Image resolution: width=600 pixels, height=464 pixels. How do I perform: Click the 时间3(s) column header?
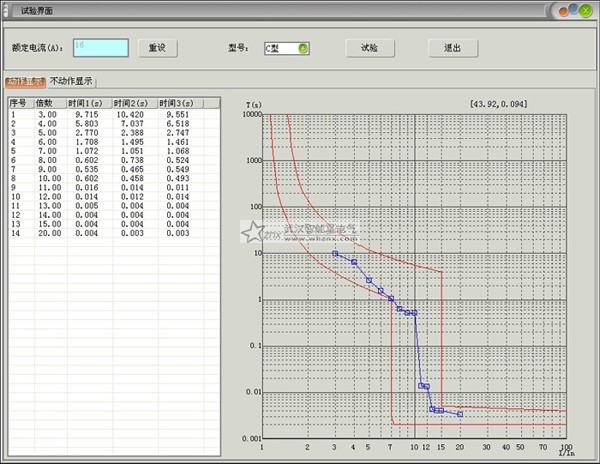click(x=180, y=102)
